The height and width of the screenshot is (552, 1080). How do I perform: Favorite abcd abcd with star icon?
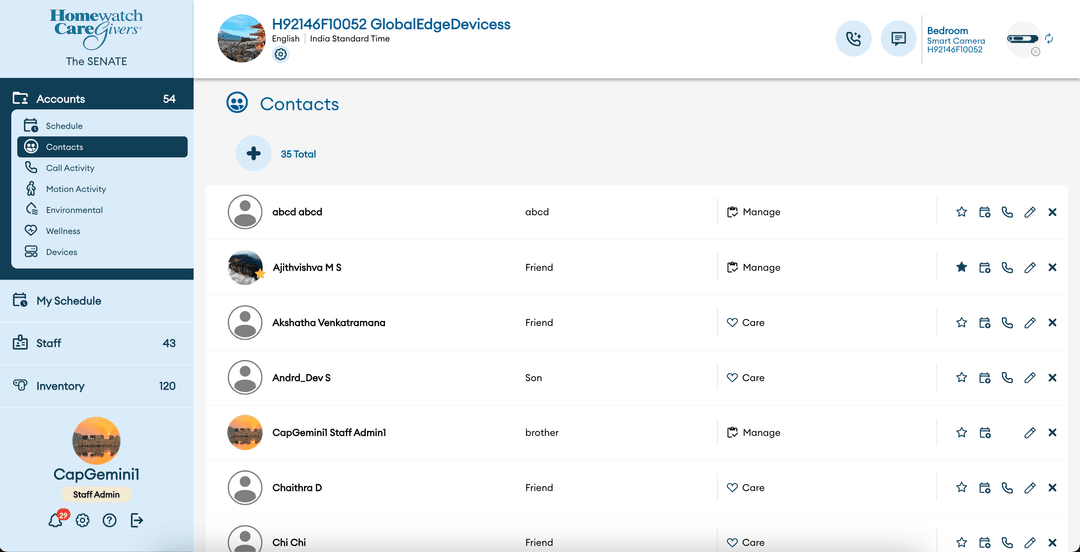[x=962, y=212]
